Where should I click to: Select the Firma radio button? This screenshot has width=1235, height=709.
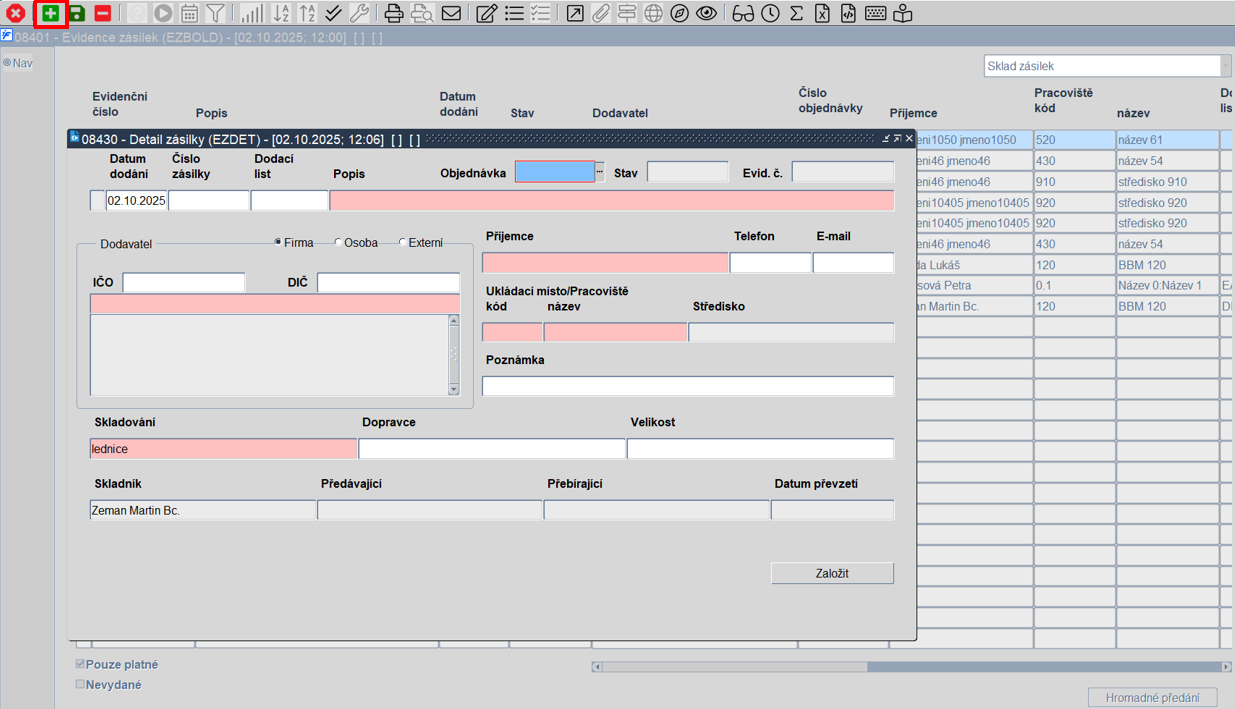tap(278, 243)
